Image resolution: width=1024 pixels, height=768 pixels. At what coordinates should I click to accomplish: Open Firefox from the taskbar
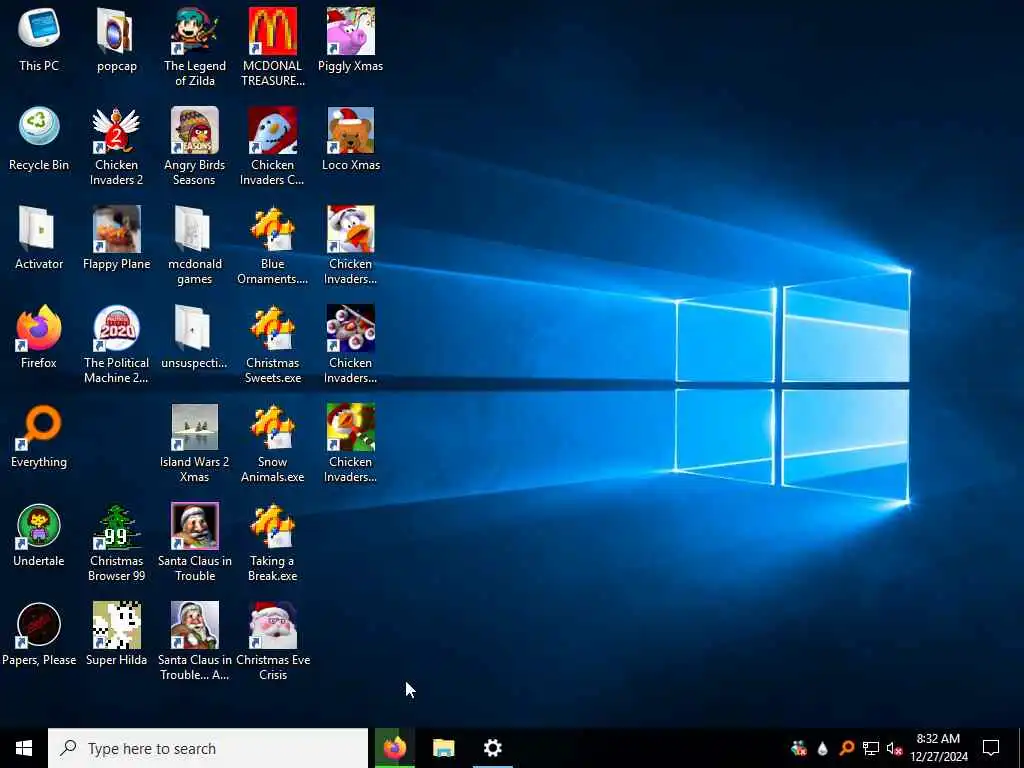pyautogui.click(x=394, y=748)
